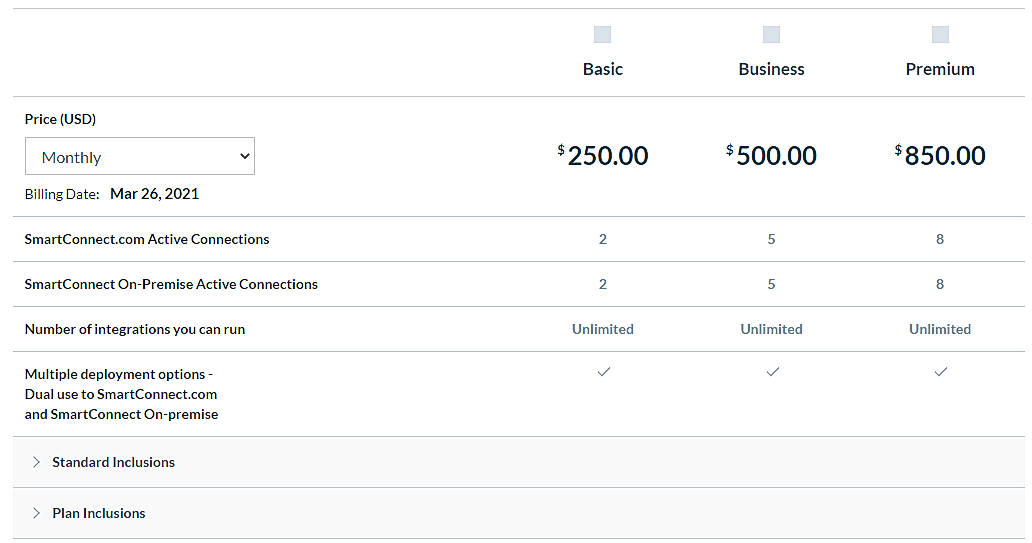
Task: Click Basic's SmartConnect.com connections value 2
Action: [x=603, y=239]
